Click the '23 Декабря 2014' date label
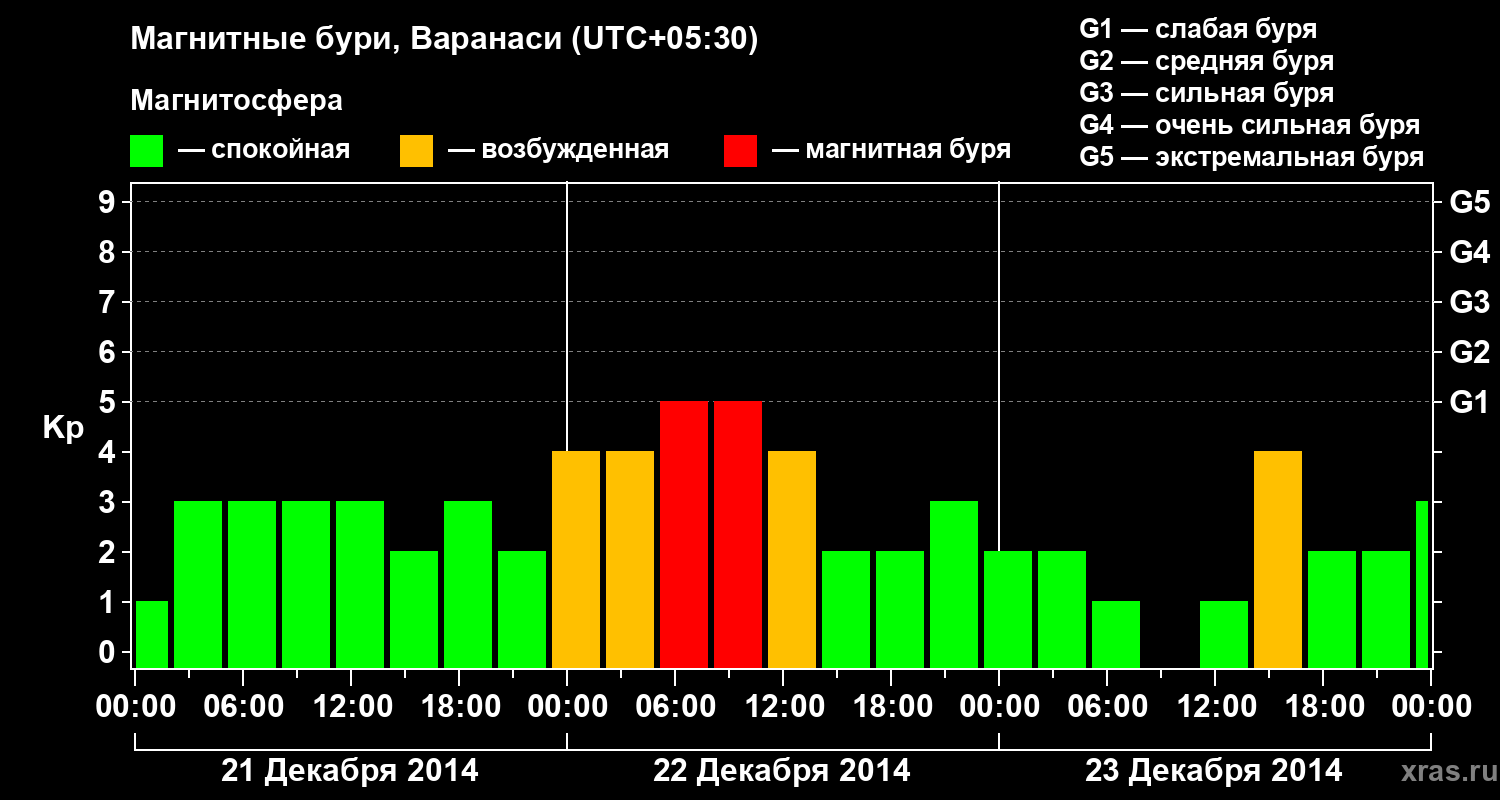Screen dimensions: 1500x800 (1214, 771)
